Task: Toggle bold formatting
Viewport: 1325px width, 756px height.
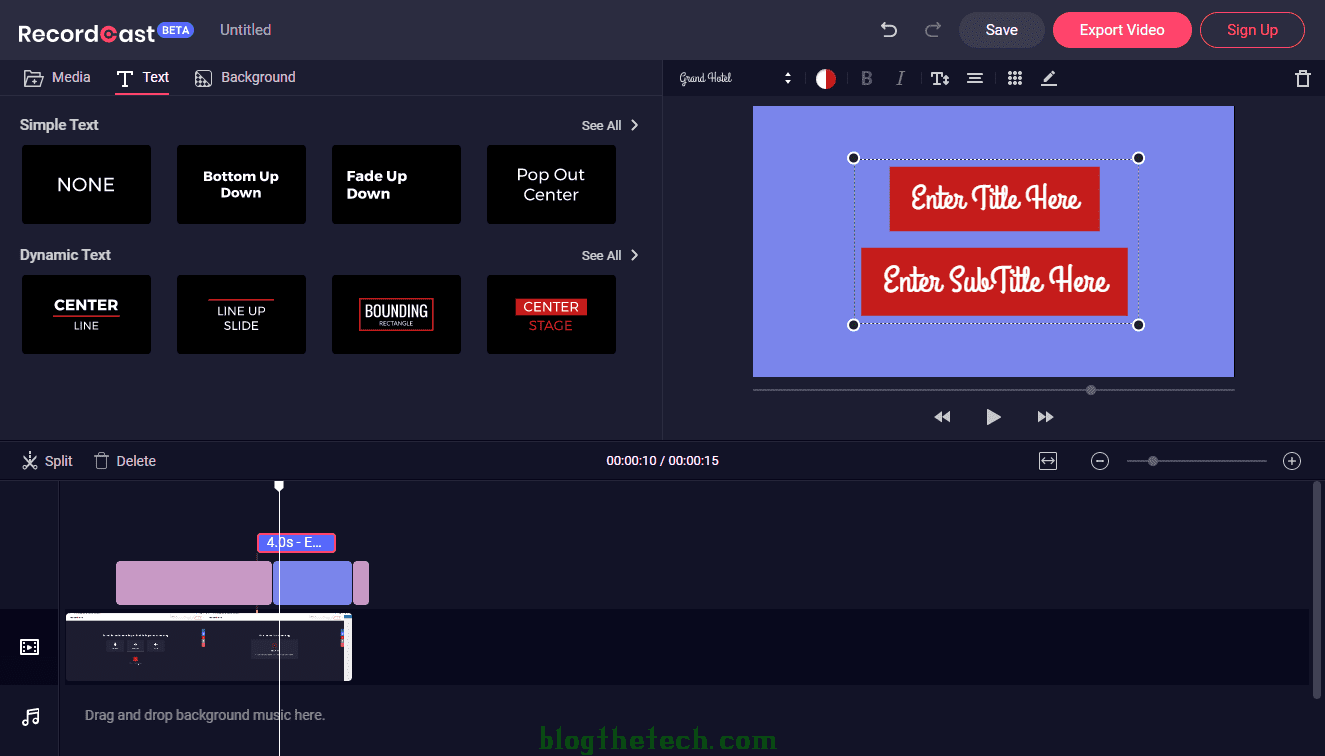Action: click(866, 79)
